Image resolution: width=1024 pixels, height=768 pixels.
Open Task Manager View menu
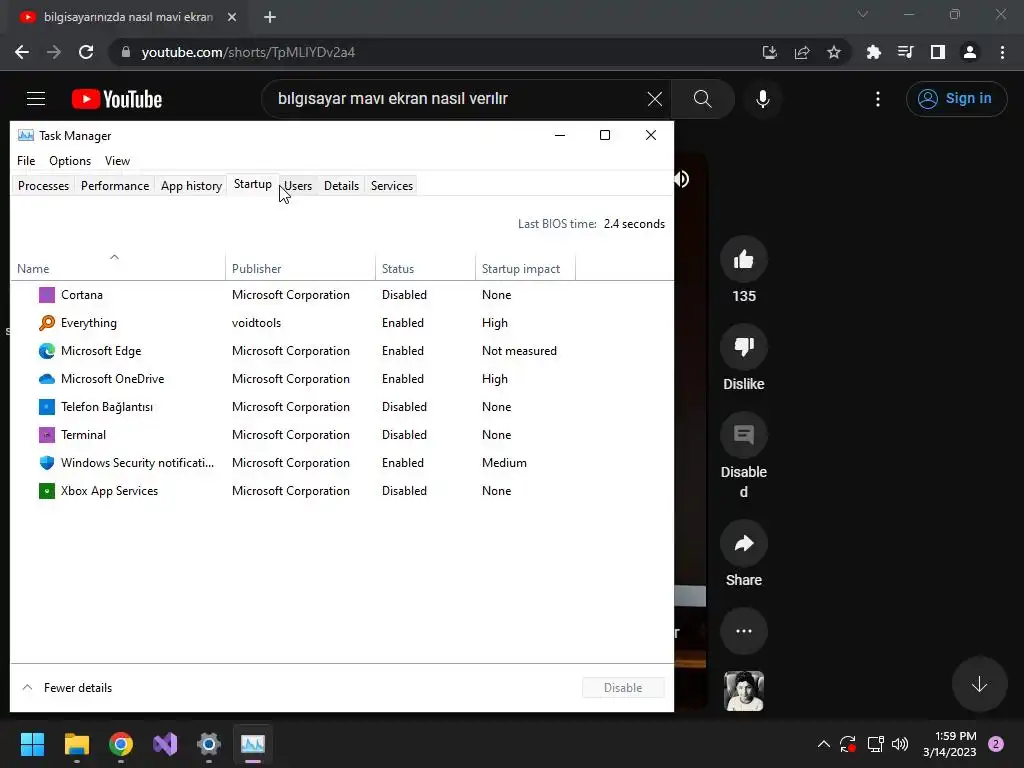[118, 161]
